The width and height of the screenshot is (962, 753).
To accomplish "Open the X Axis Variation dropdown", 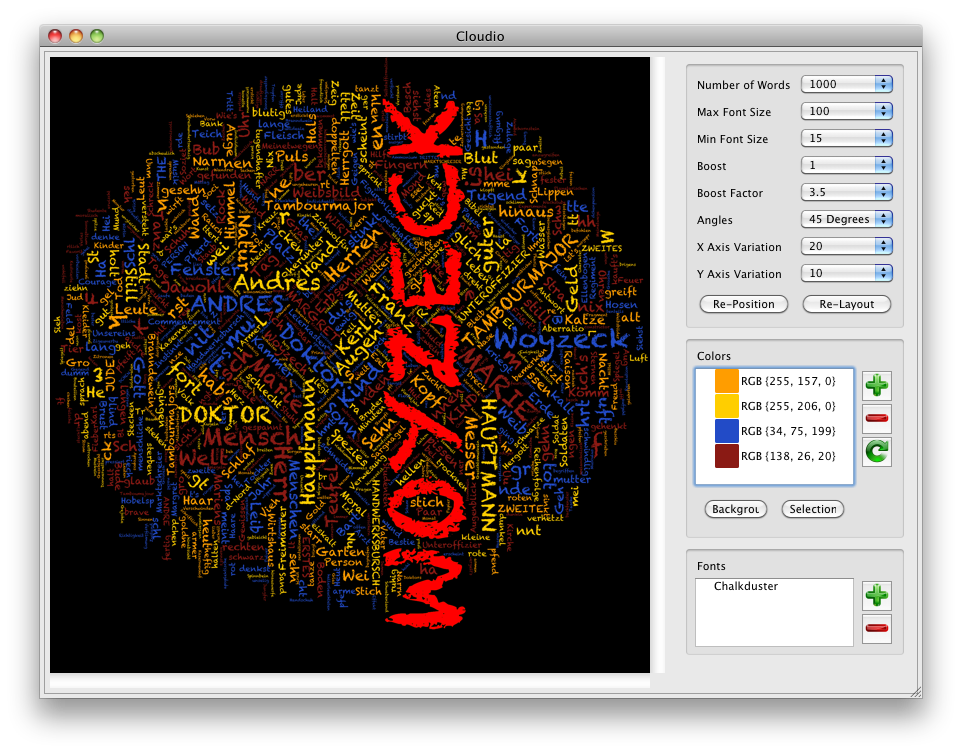I will [846, 246].
